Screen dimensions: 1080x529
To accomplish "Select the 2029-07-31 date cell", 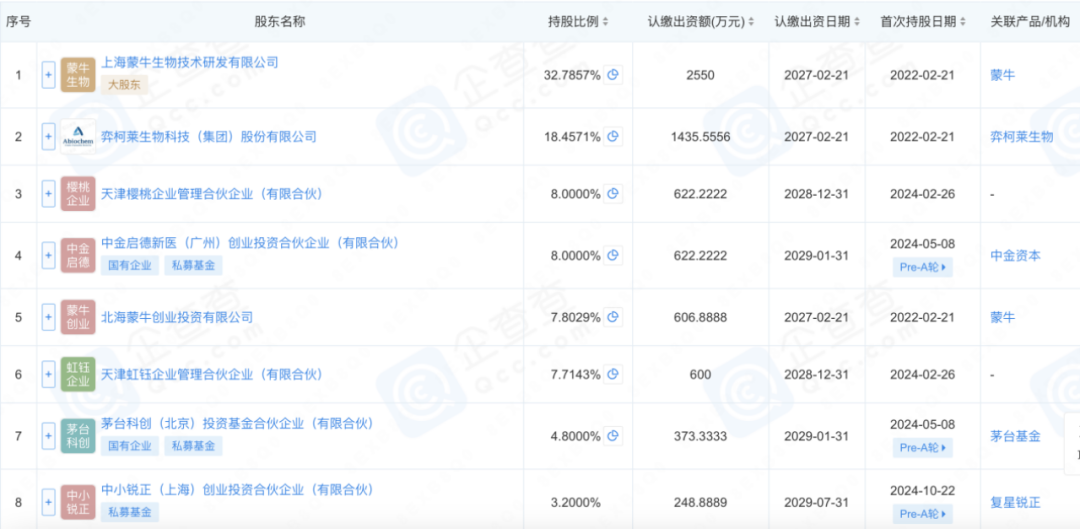I will click(816, 503).
